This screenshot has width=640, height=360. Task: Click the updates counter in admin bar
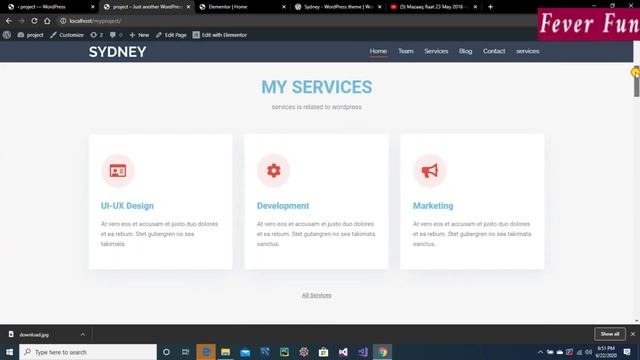click(97, 35)
